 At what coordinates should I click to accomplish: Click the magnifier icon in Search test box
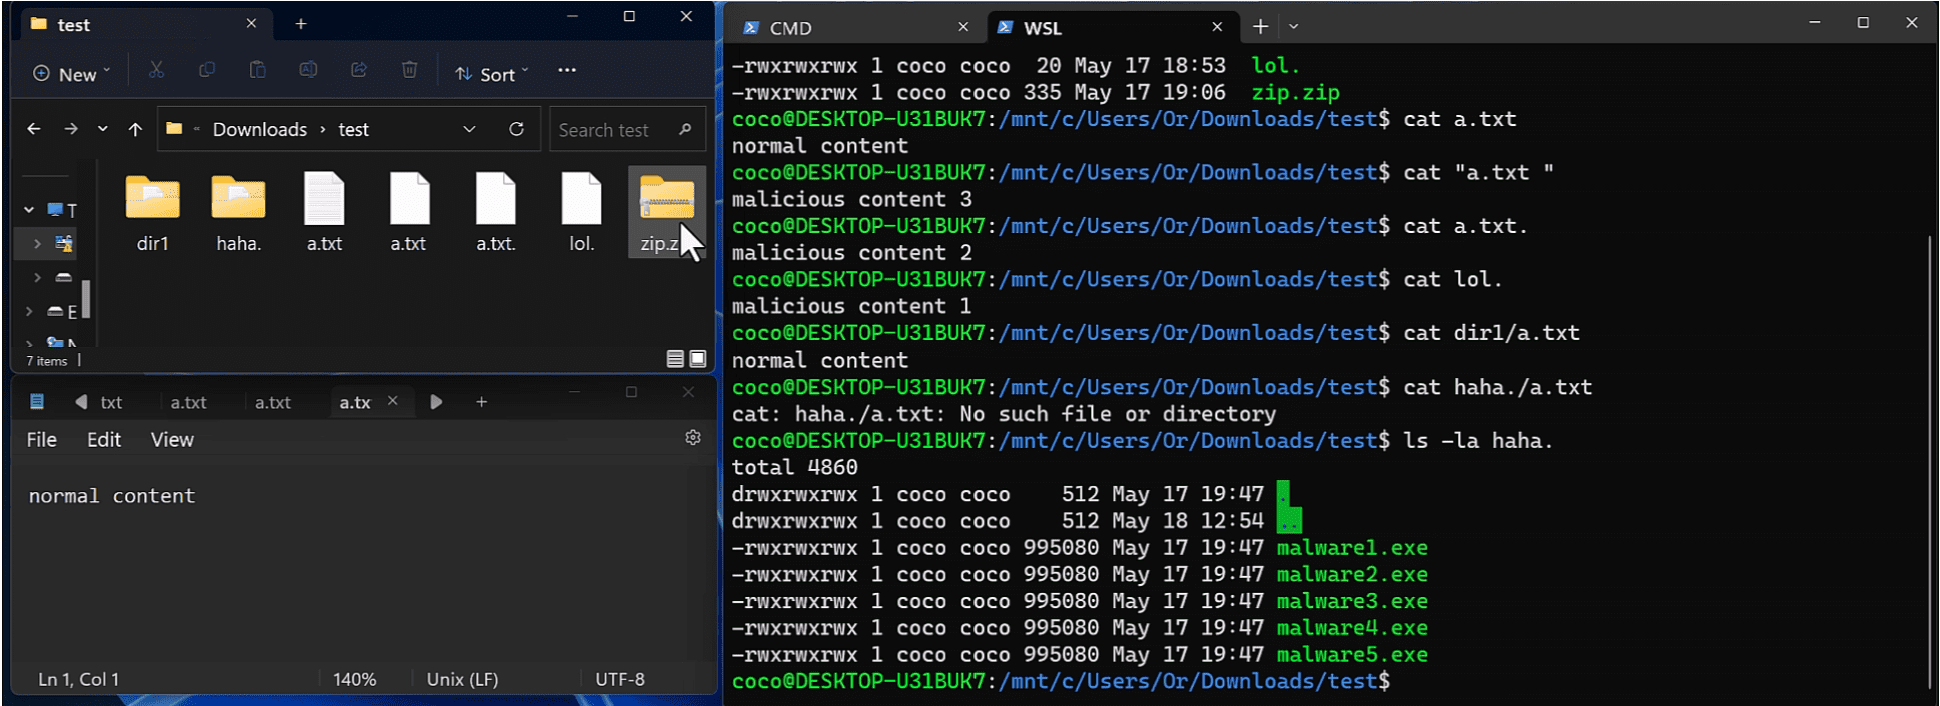pyautogui.click(x=685, y=129)
